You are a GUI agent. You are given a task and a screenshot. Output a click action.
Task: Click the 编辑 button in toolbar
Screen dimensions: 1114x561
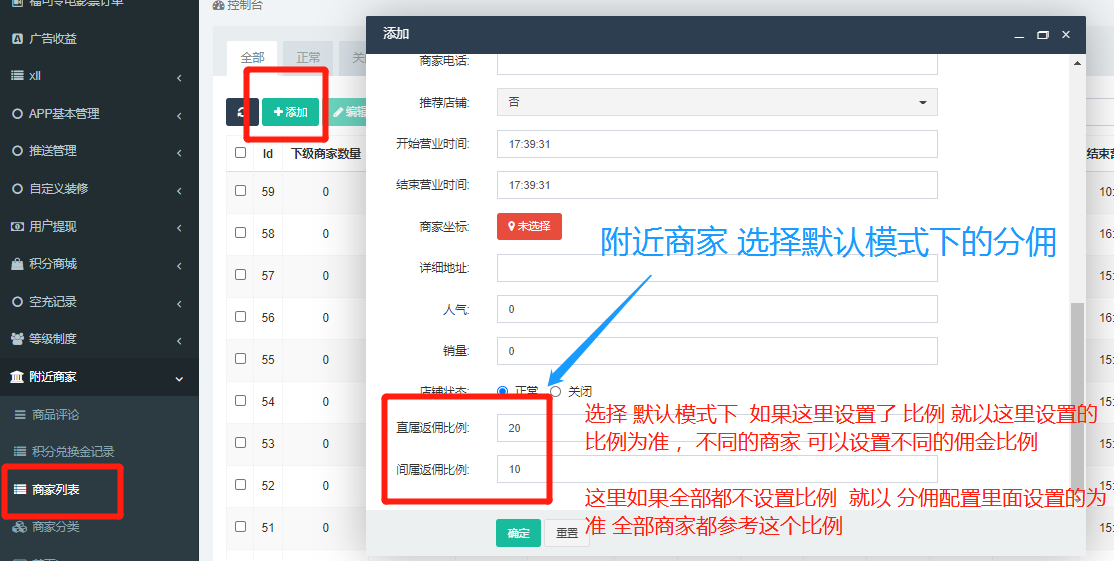point(347,112)
